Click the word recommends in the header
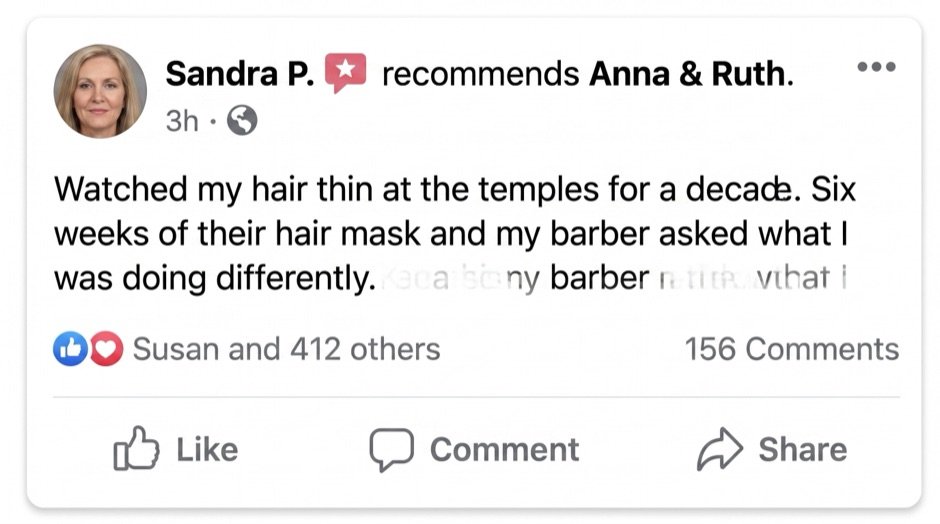This screenshot has width=940, height=524. pos(481,74)
